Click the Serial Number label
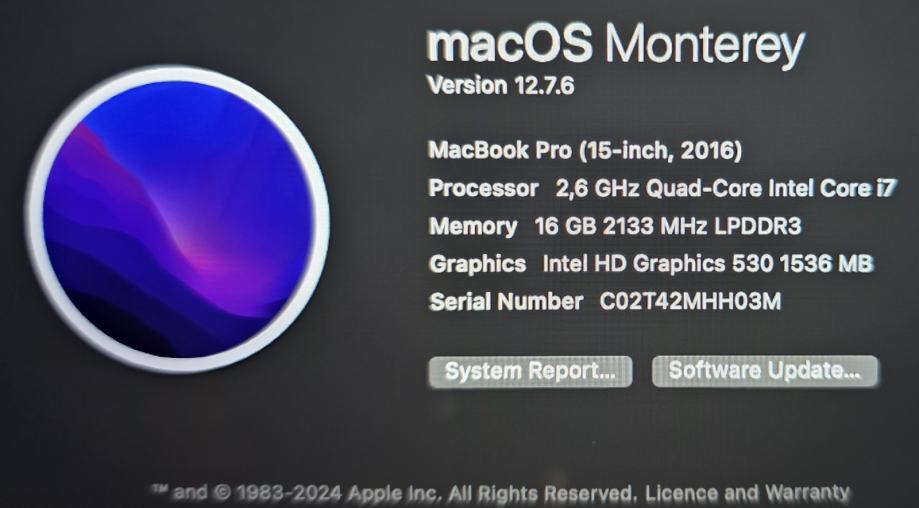 506,301
